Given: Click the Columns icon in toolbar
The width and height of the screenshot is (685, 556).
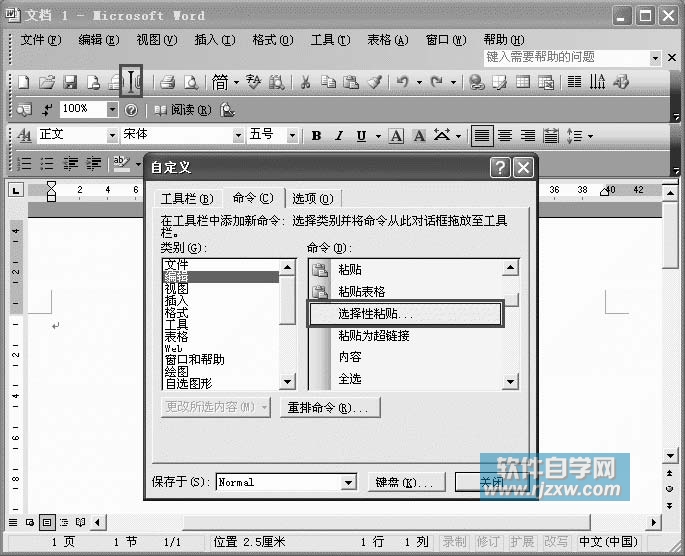Looking at the screenshot, I should [x=574, y=82].
